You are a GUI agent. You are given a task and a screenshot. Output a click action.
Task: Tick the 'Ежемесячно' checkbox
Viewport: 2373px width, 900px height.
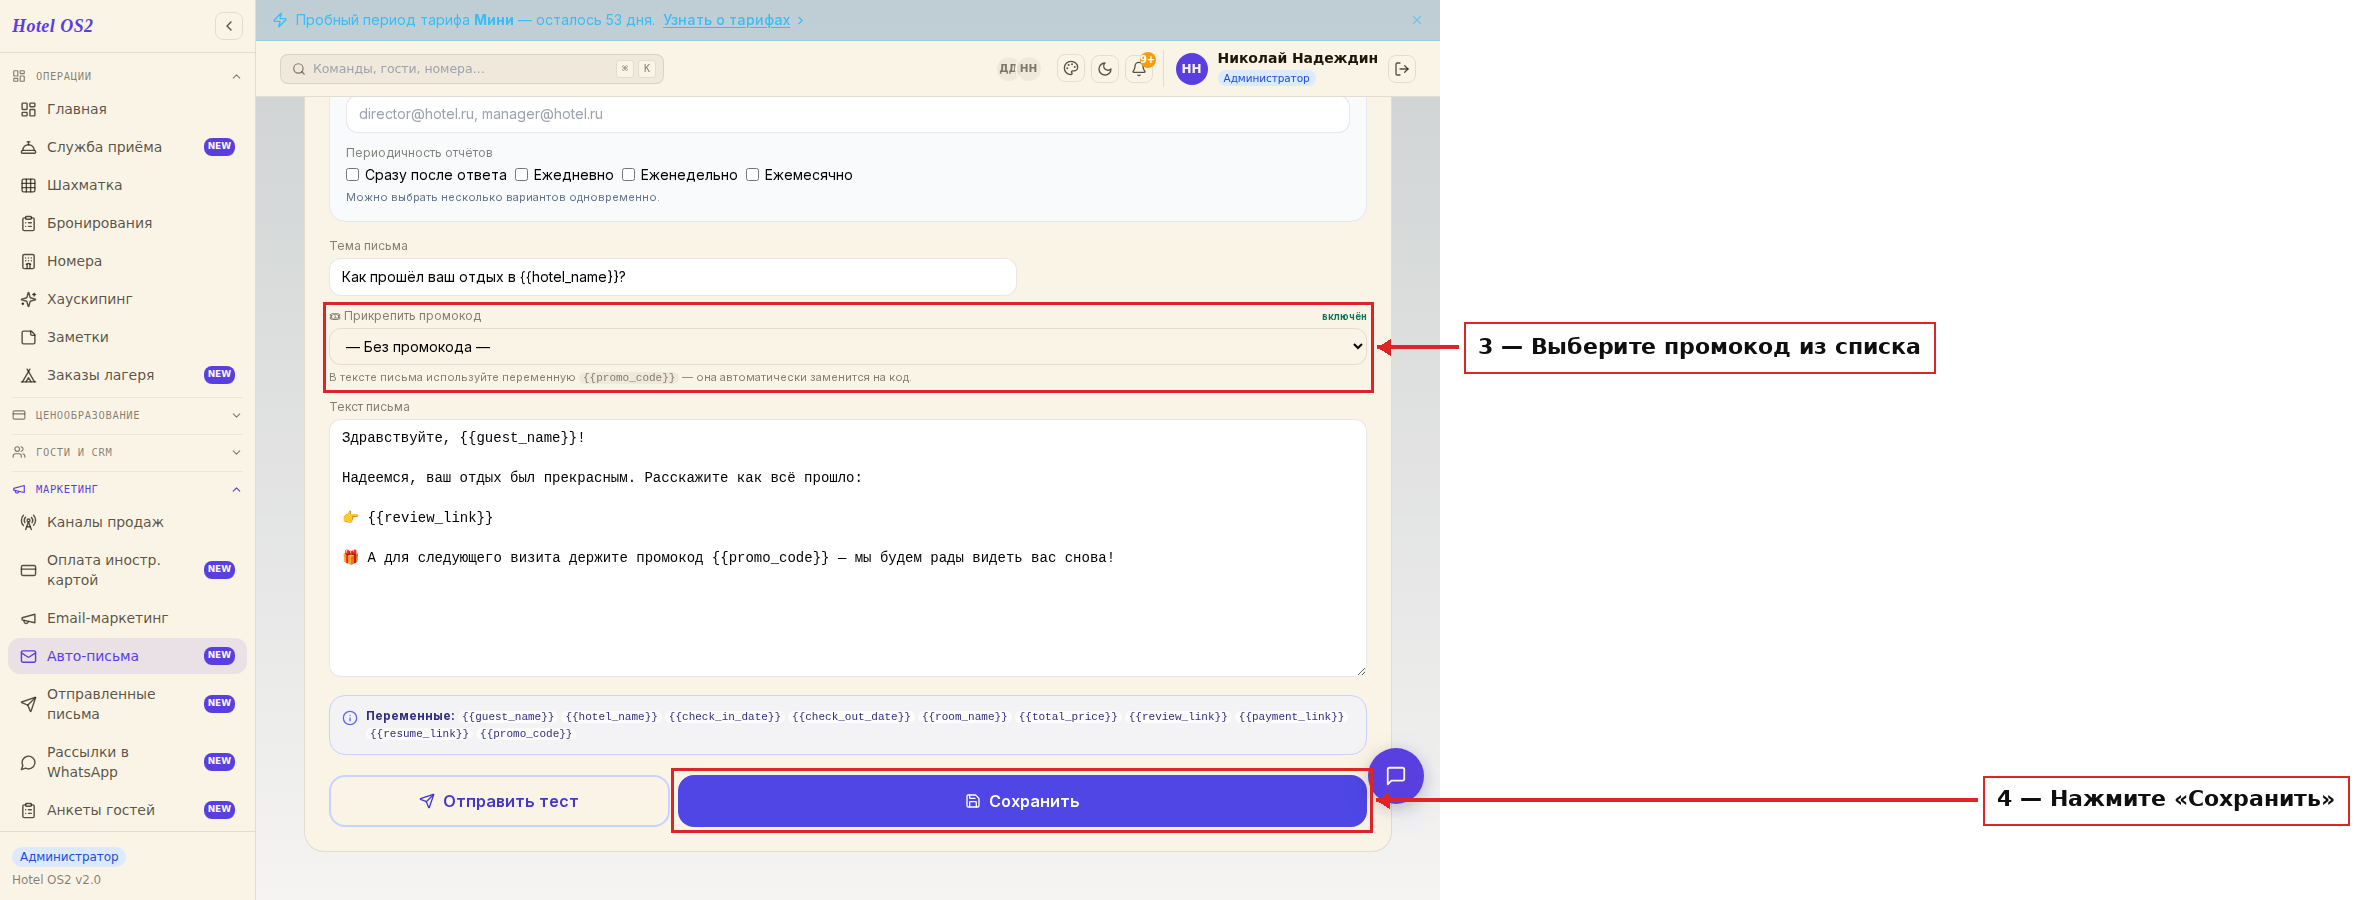click(x=752, y=175)
